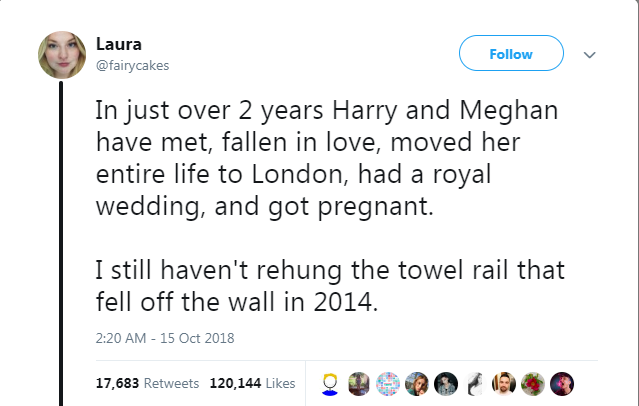Expand the tweet options chevron
639x406 pixels.
pos(588,54)
